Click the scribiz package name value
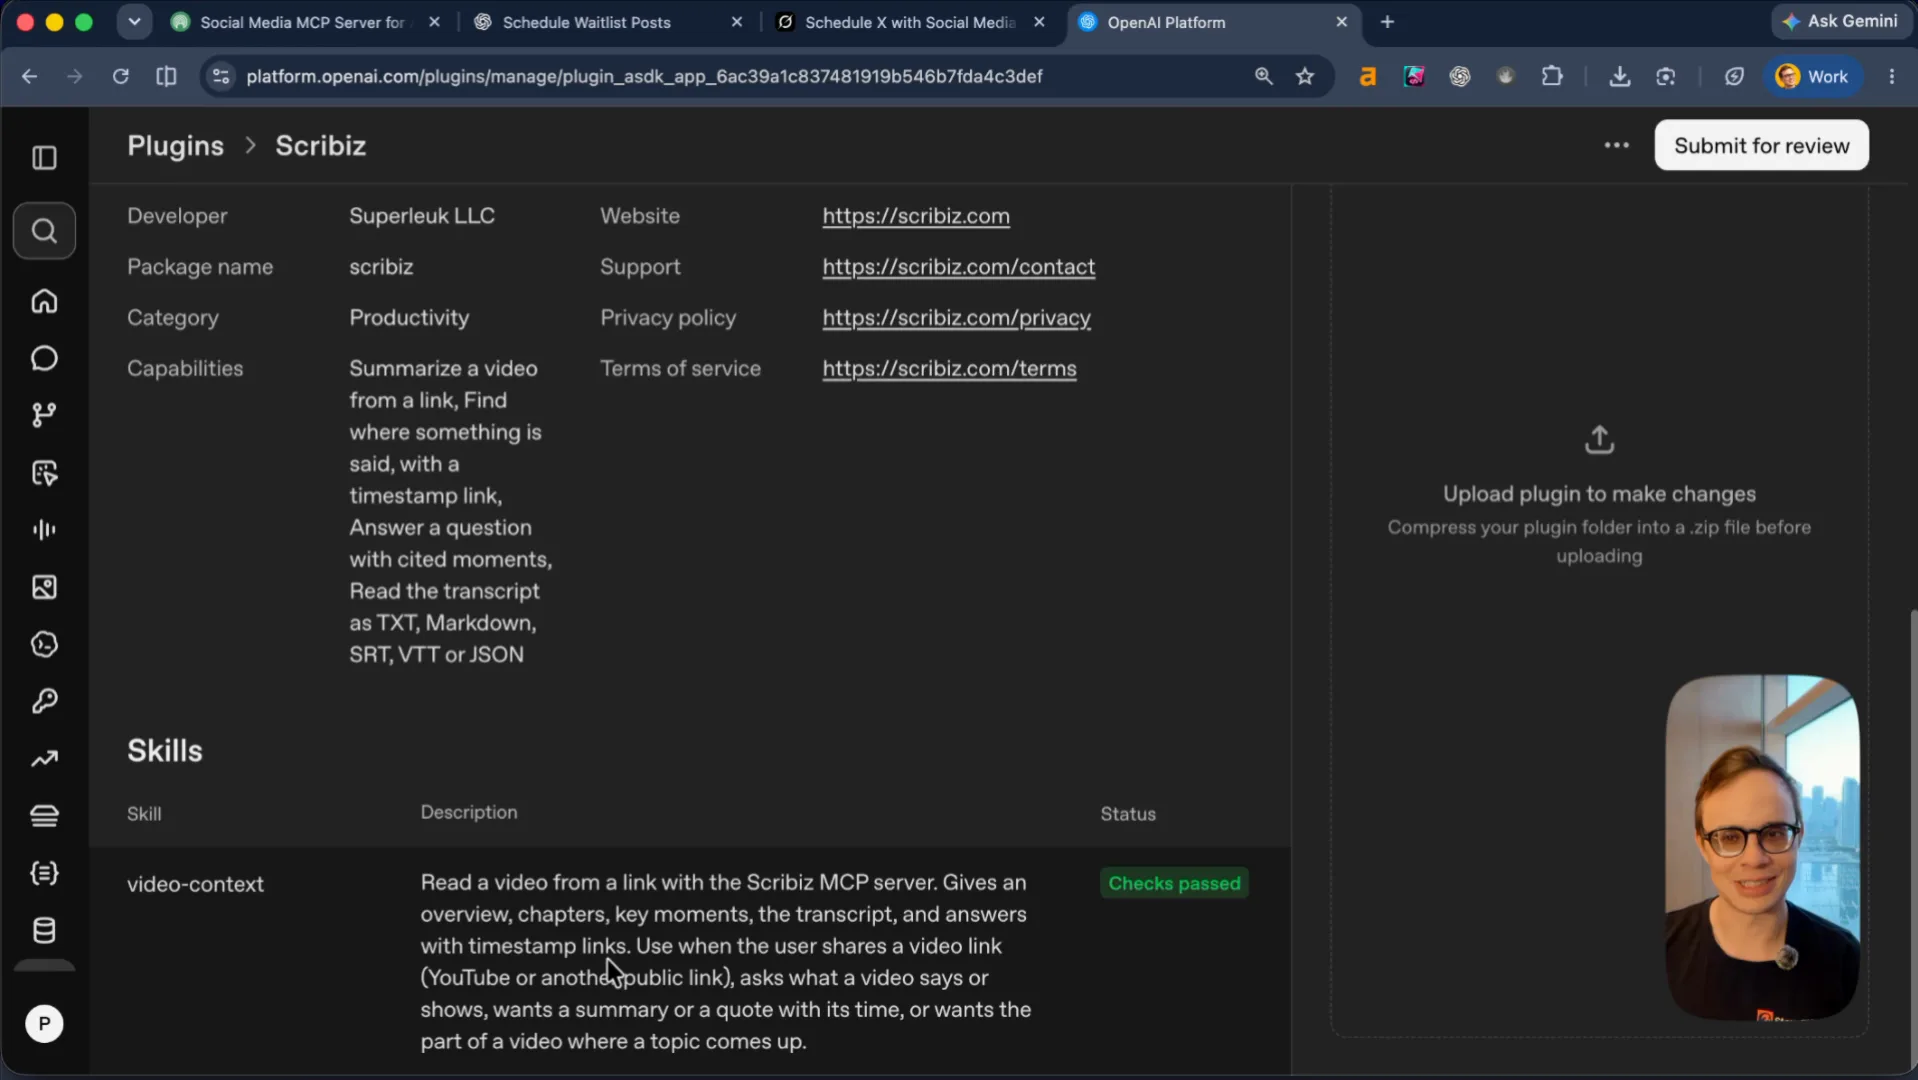 (381, 267)
